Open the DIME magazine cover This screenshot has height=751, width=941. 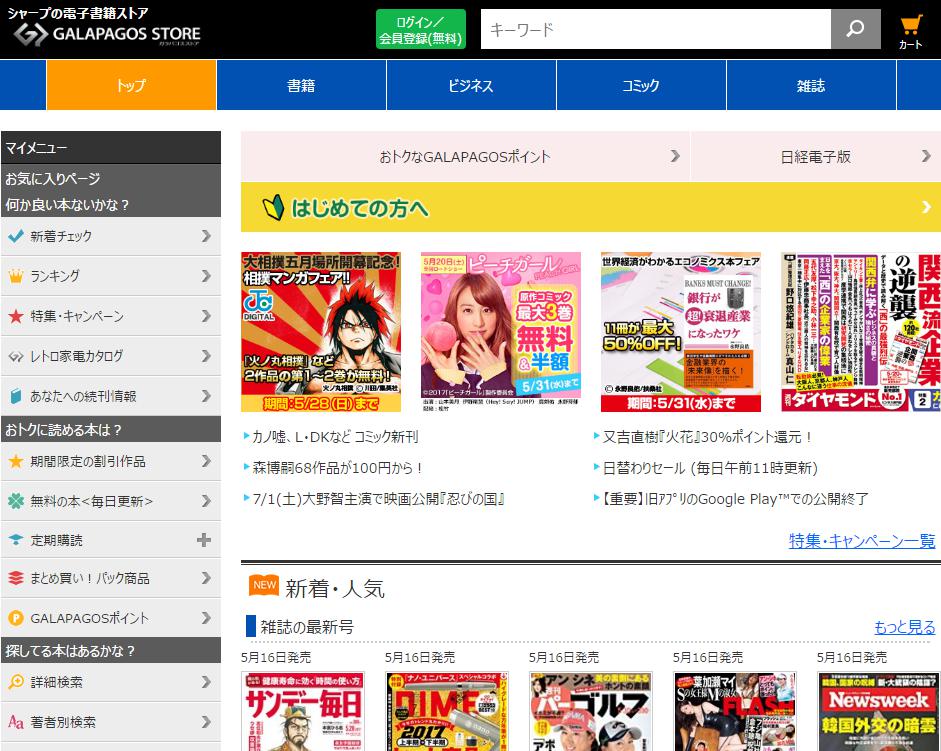447,711
